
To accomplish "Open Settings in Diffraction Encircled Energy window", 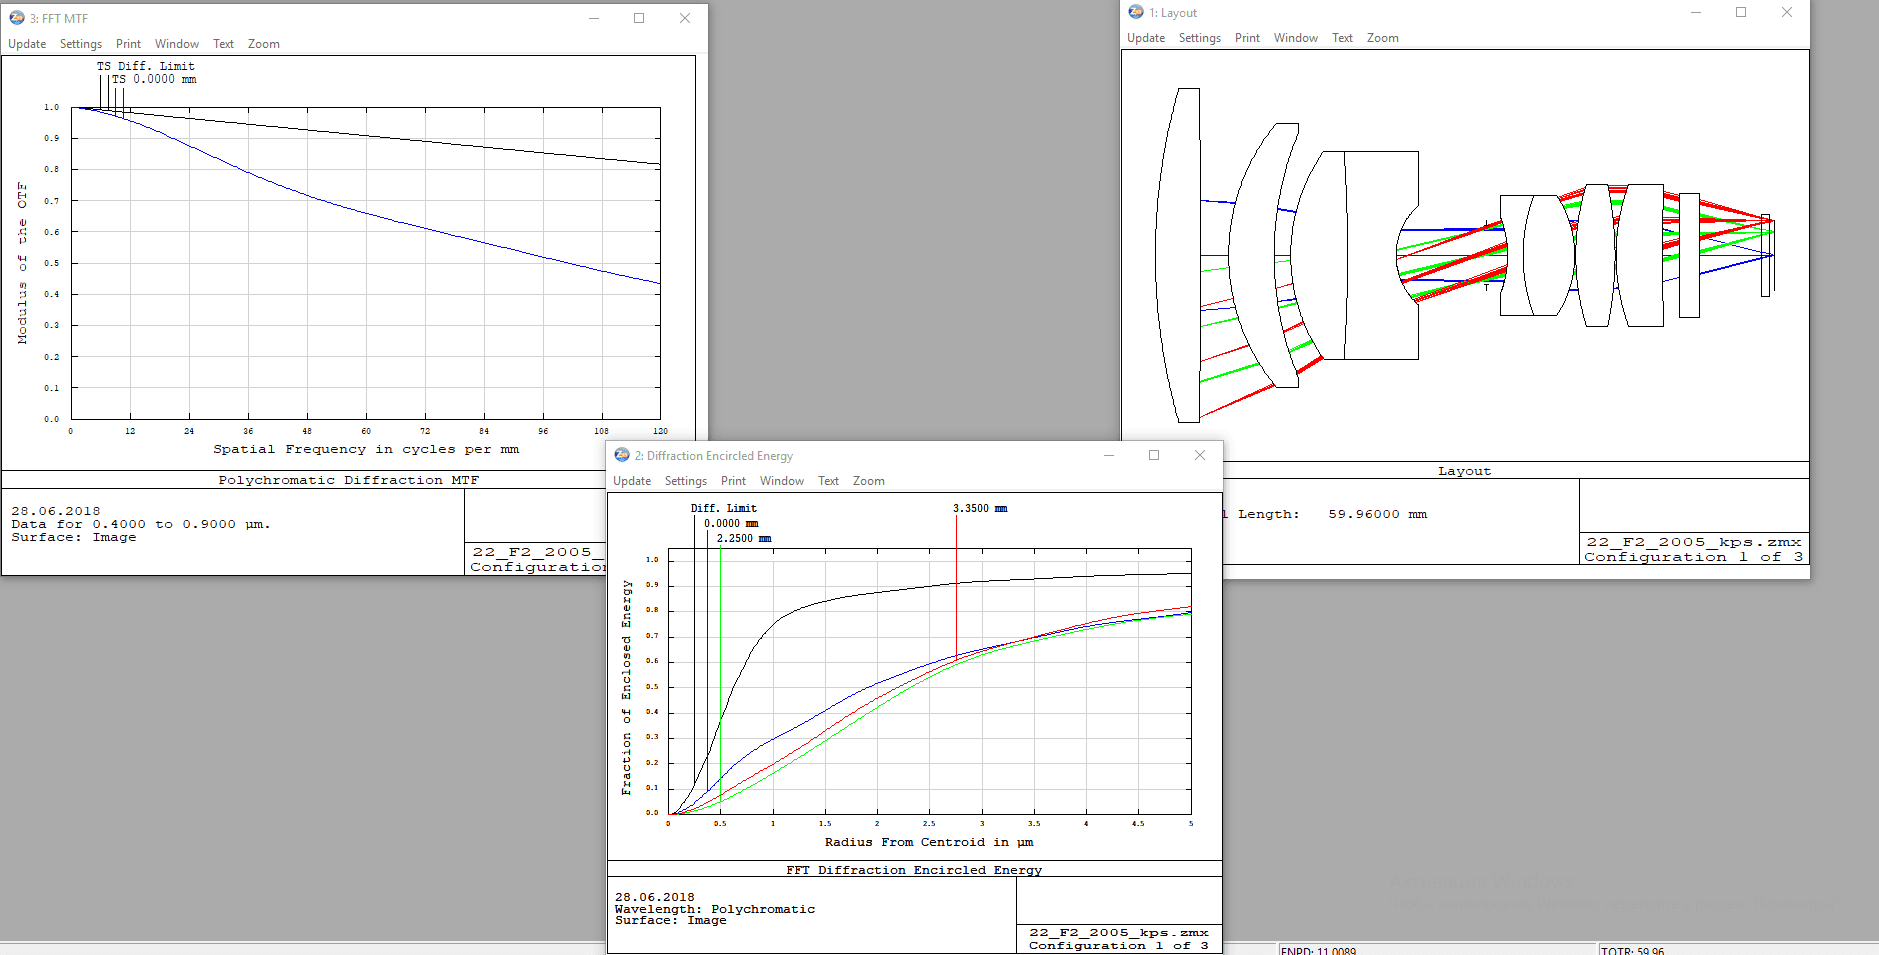I will point(686,481).
